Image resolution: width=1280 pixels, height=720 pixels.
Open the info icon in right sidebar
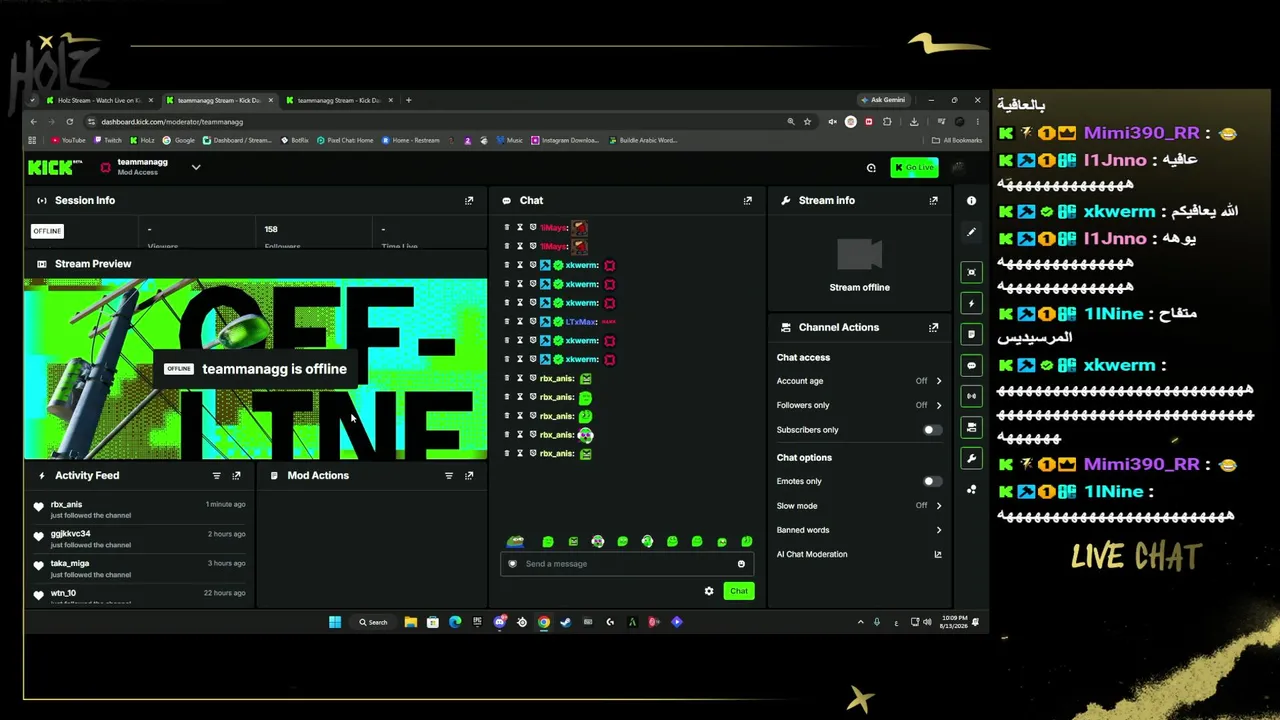(x=971, y=201)
